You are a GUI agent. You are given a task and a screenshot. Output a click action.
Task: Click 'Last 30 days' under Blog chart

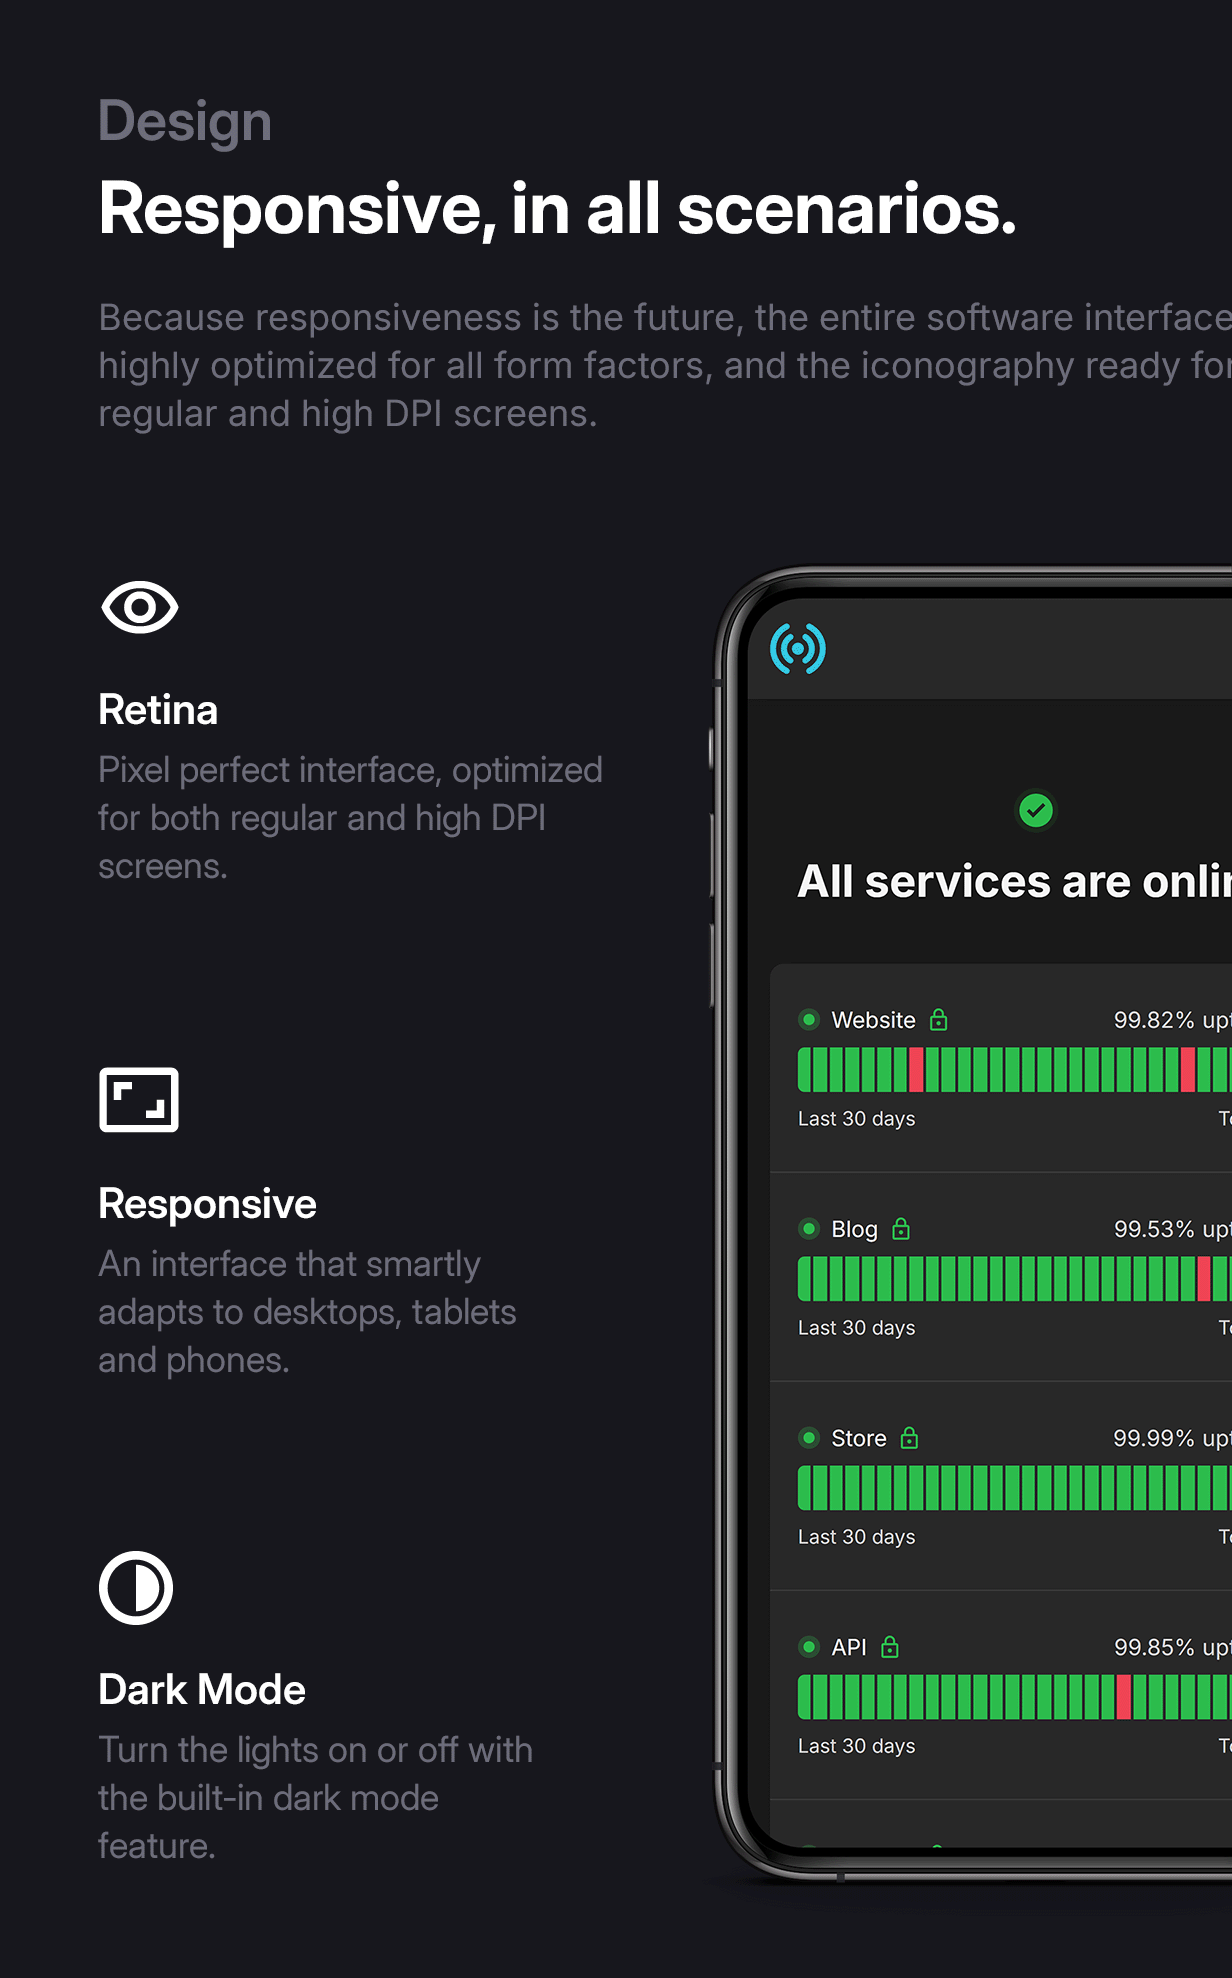click(857, 1327)
